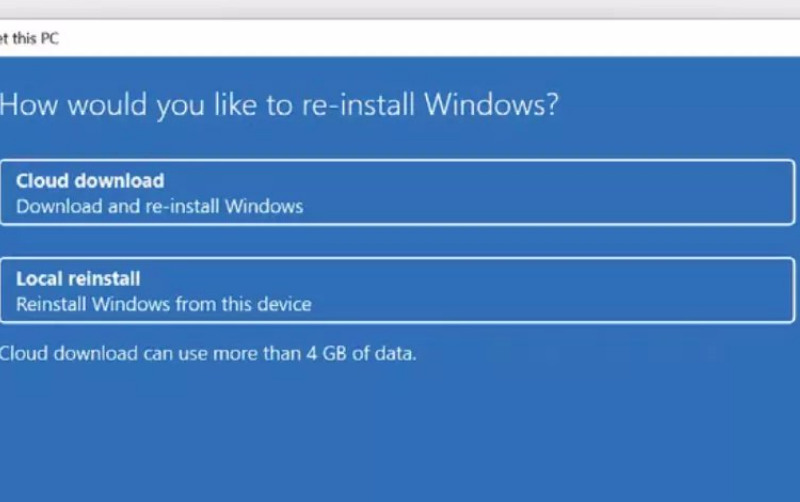The image size is (800, 502).
Task: Click the 4 GB data usage note
Action: point(207,353)
